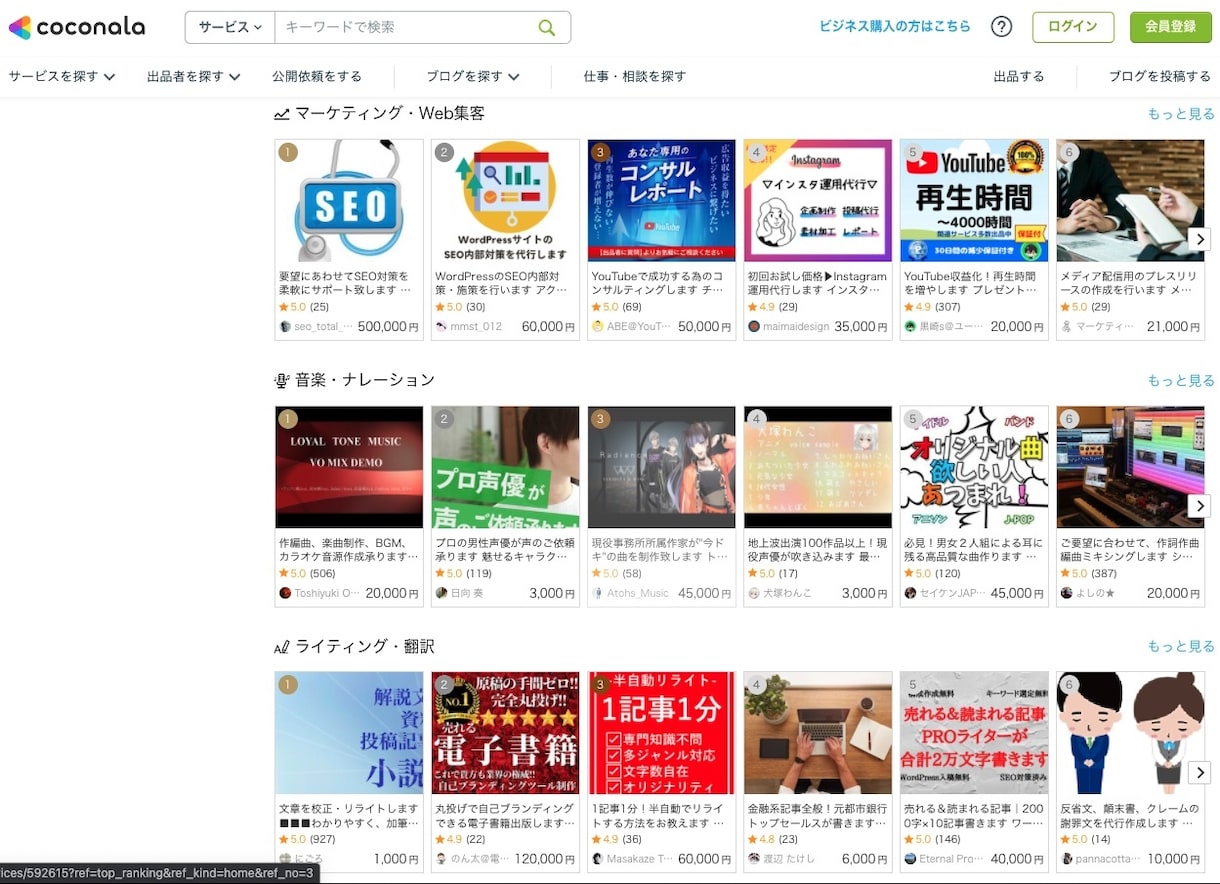1220x884 pixels.
Task: Open WordPress SEO内部対策 service thumbnail
Action: coord(505,201)
